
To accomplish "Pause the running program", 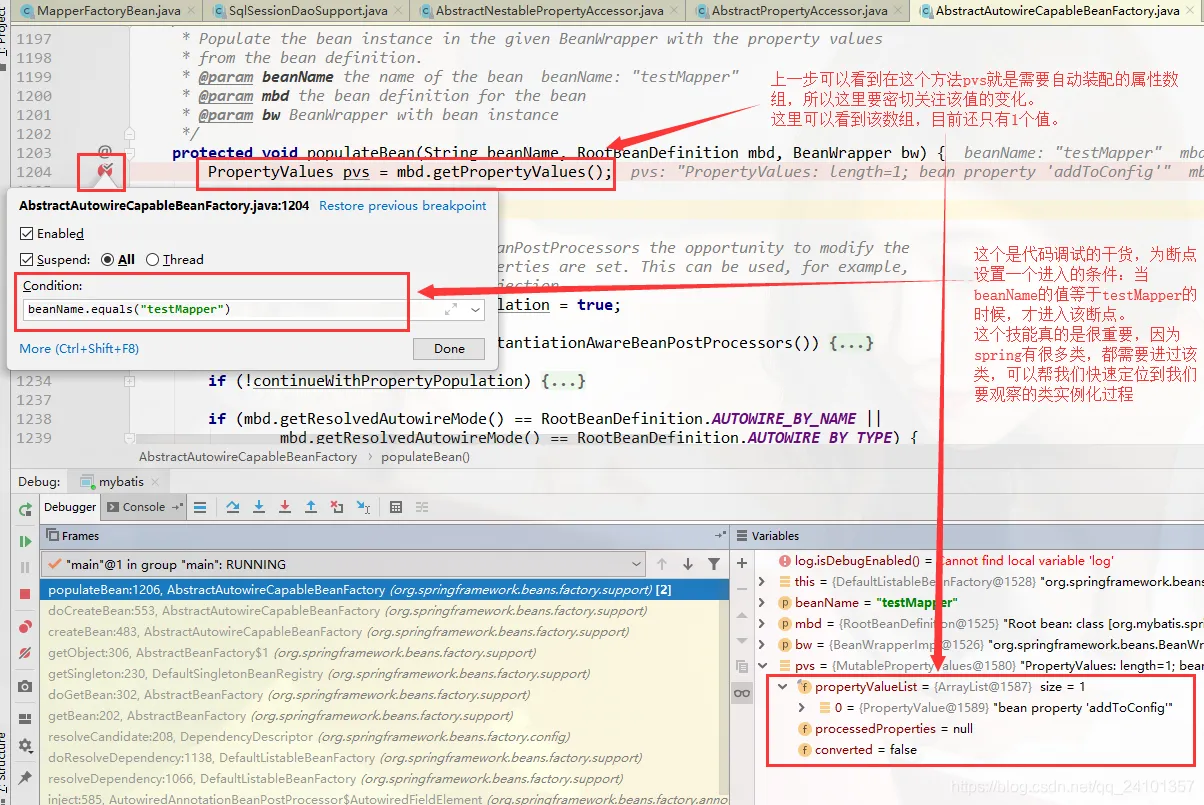I will (25, 567).
